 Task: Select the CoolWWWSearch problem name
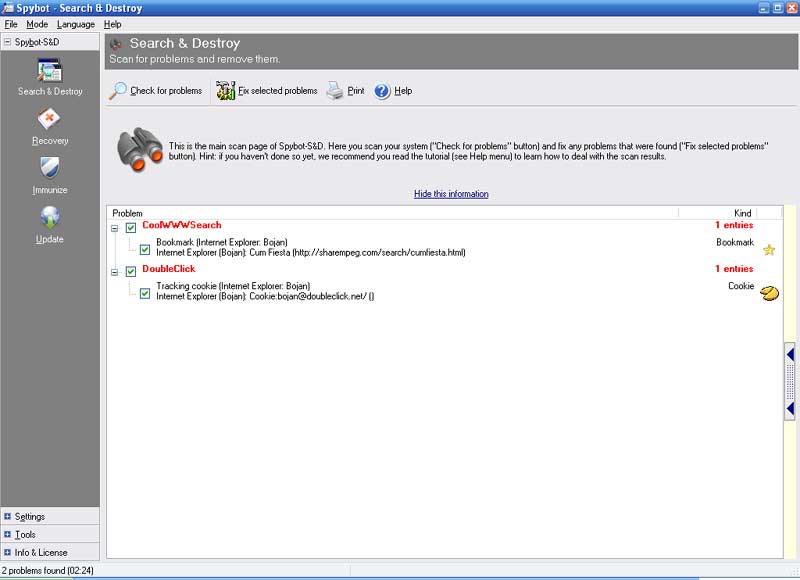(x=182, y=225)
